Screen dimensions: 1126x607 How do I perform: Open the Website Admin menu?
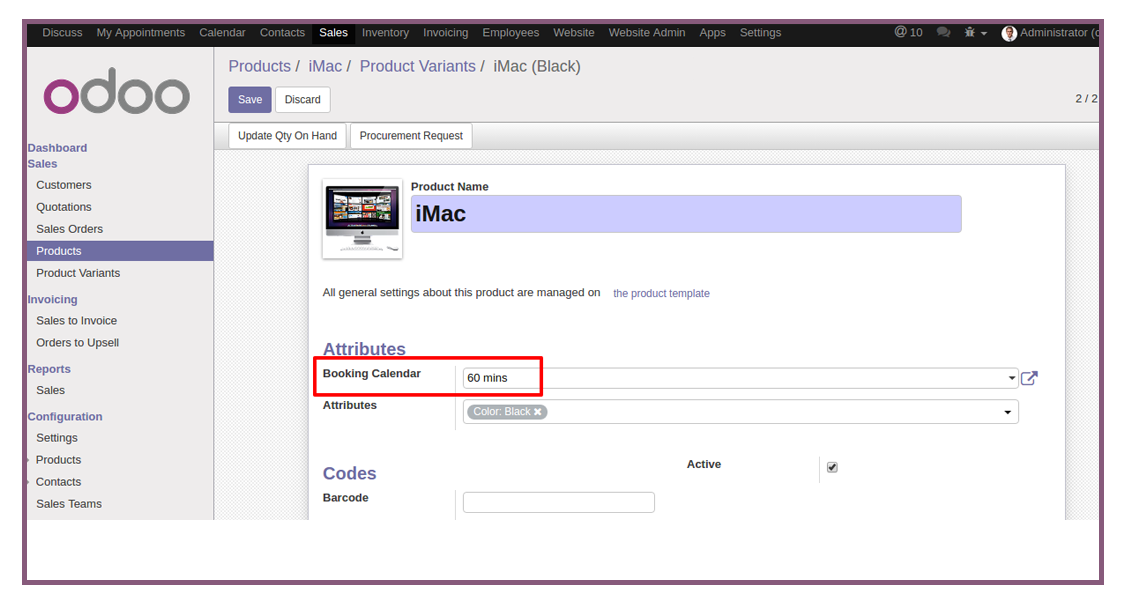click(647, 32)
